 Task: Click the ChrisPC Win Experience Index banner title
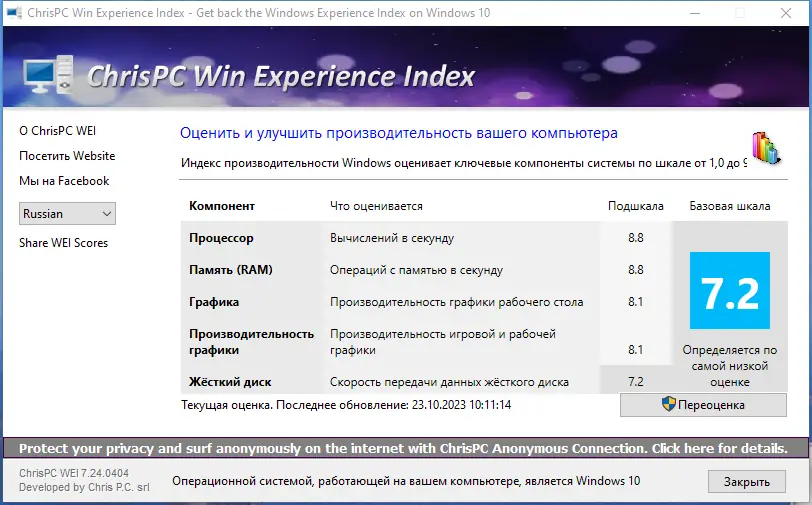coord(281,77)
